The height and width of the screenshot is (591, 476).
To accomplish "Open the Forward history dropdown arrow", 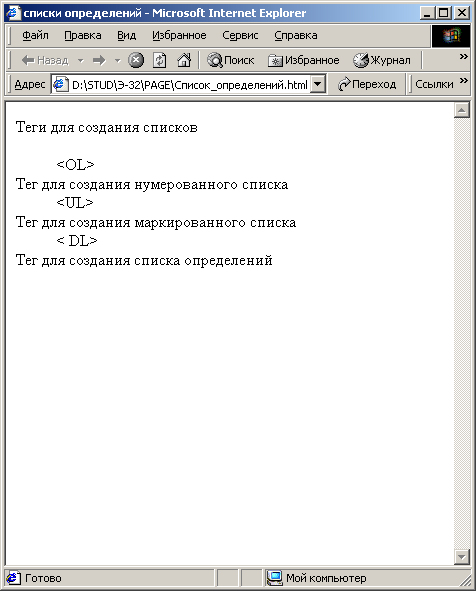I will 118,60.
